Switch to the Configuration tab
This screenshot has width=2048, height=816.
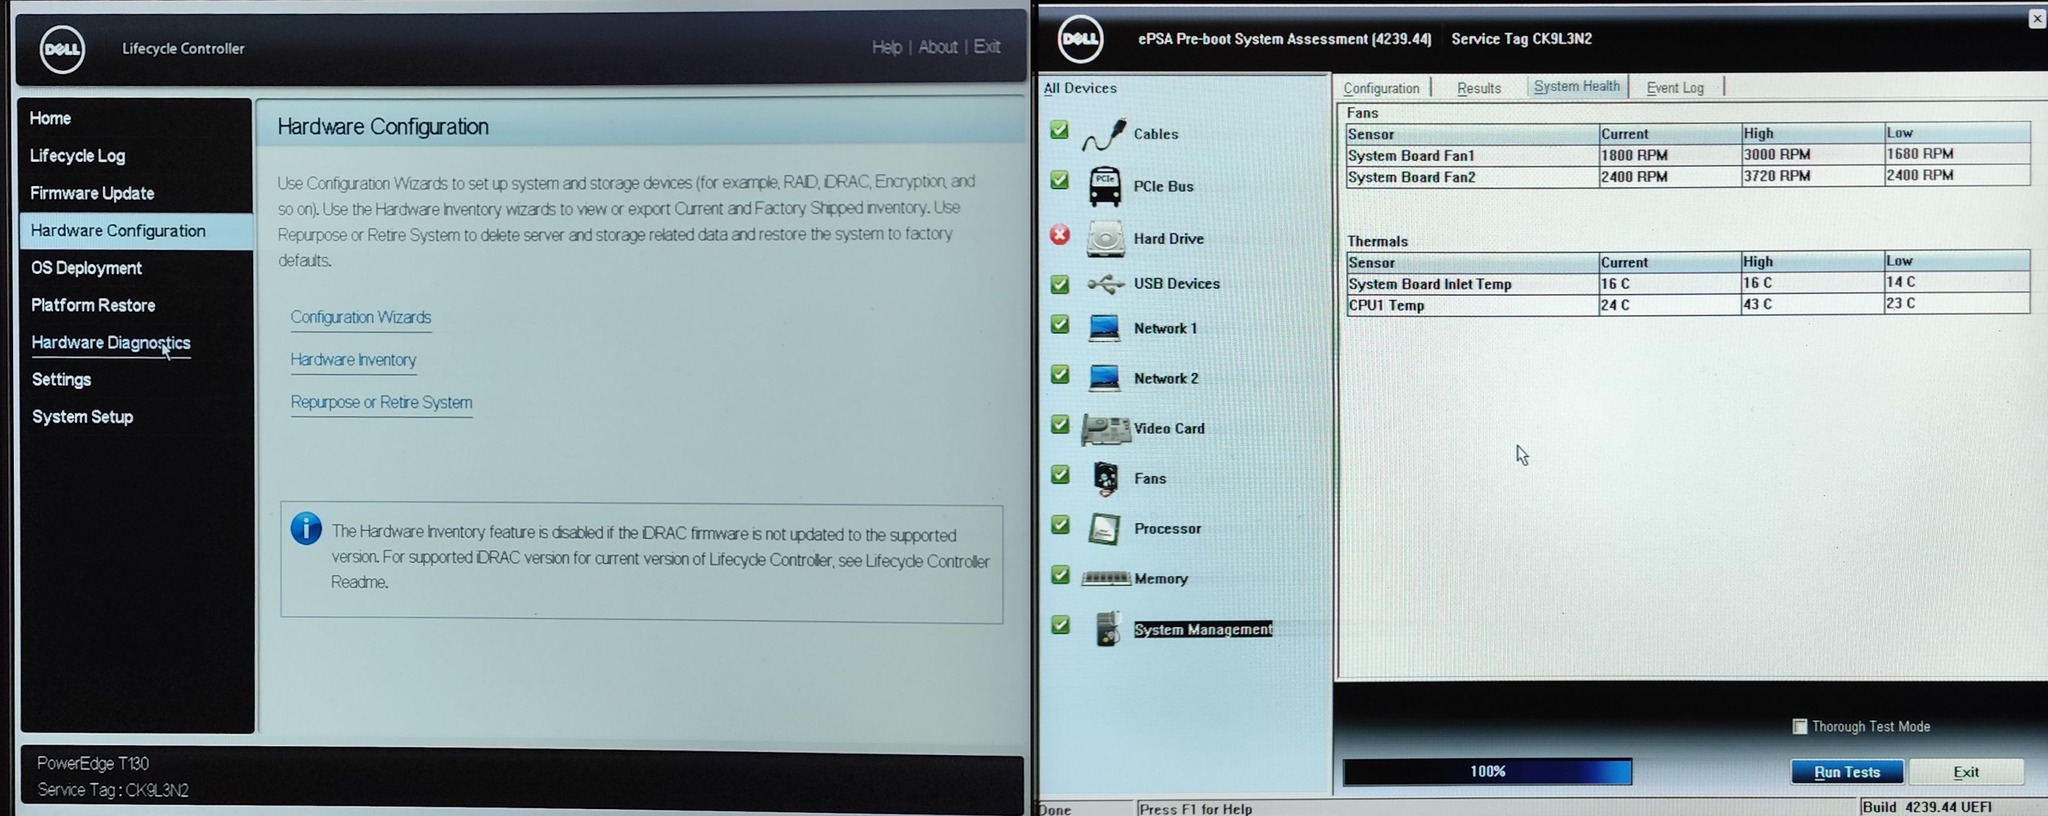click(1381, 88)
